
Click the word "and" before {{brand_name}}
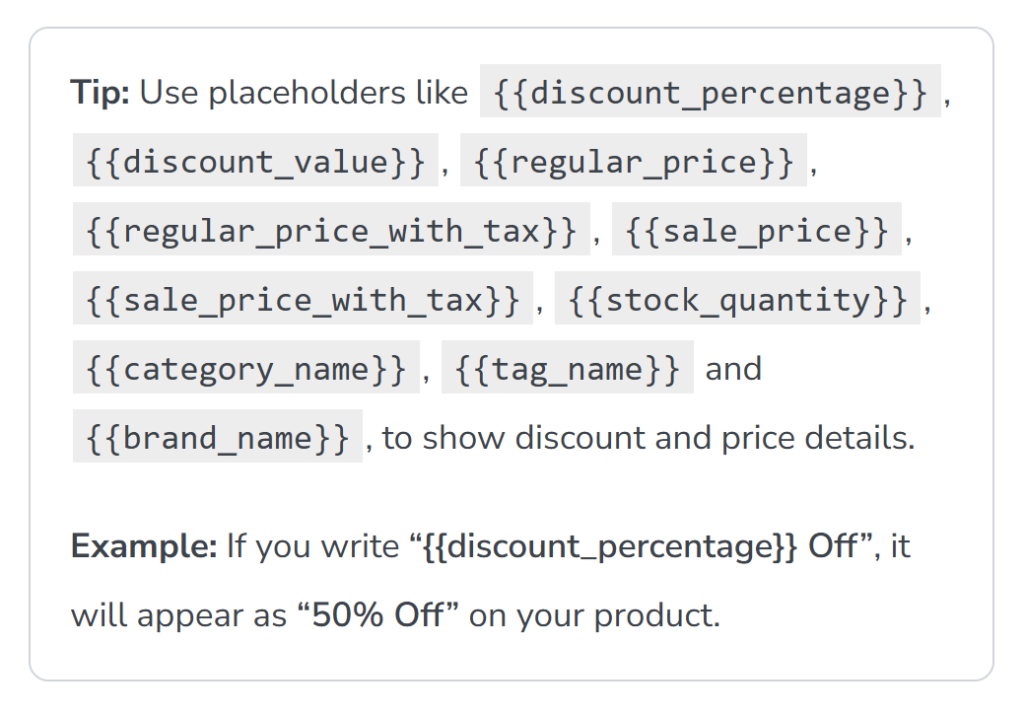click(733, 369)
